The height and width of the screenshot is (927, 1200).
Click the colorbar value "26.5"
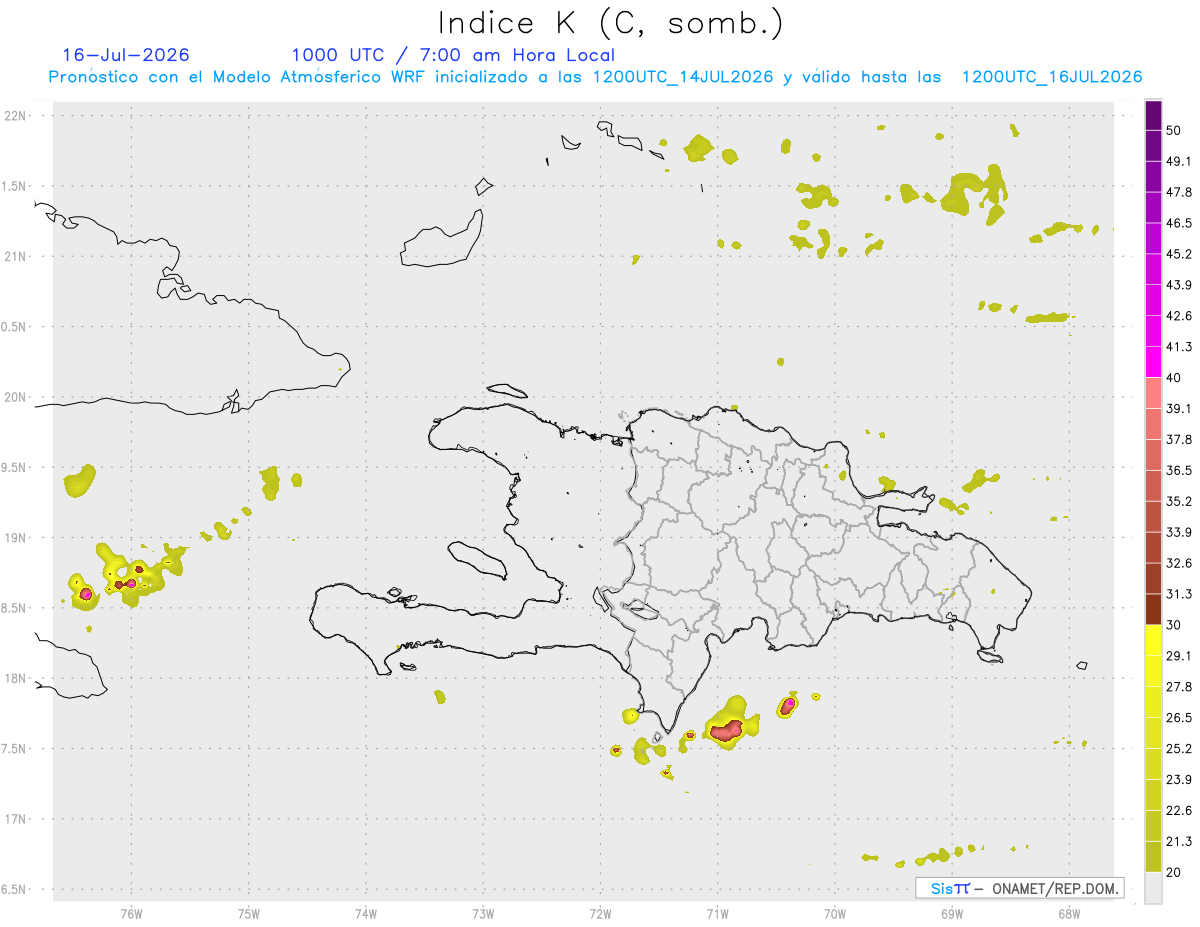(1179, 718)
